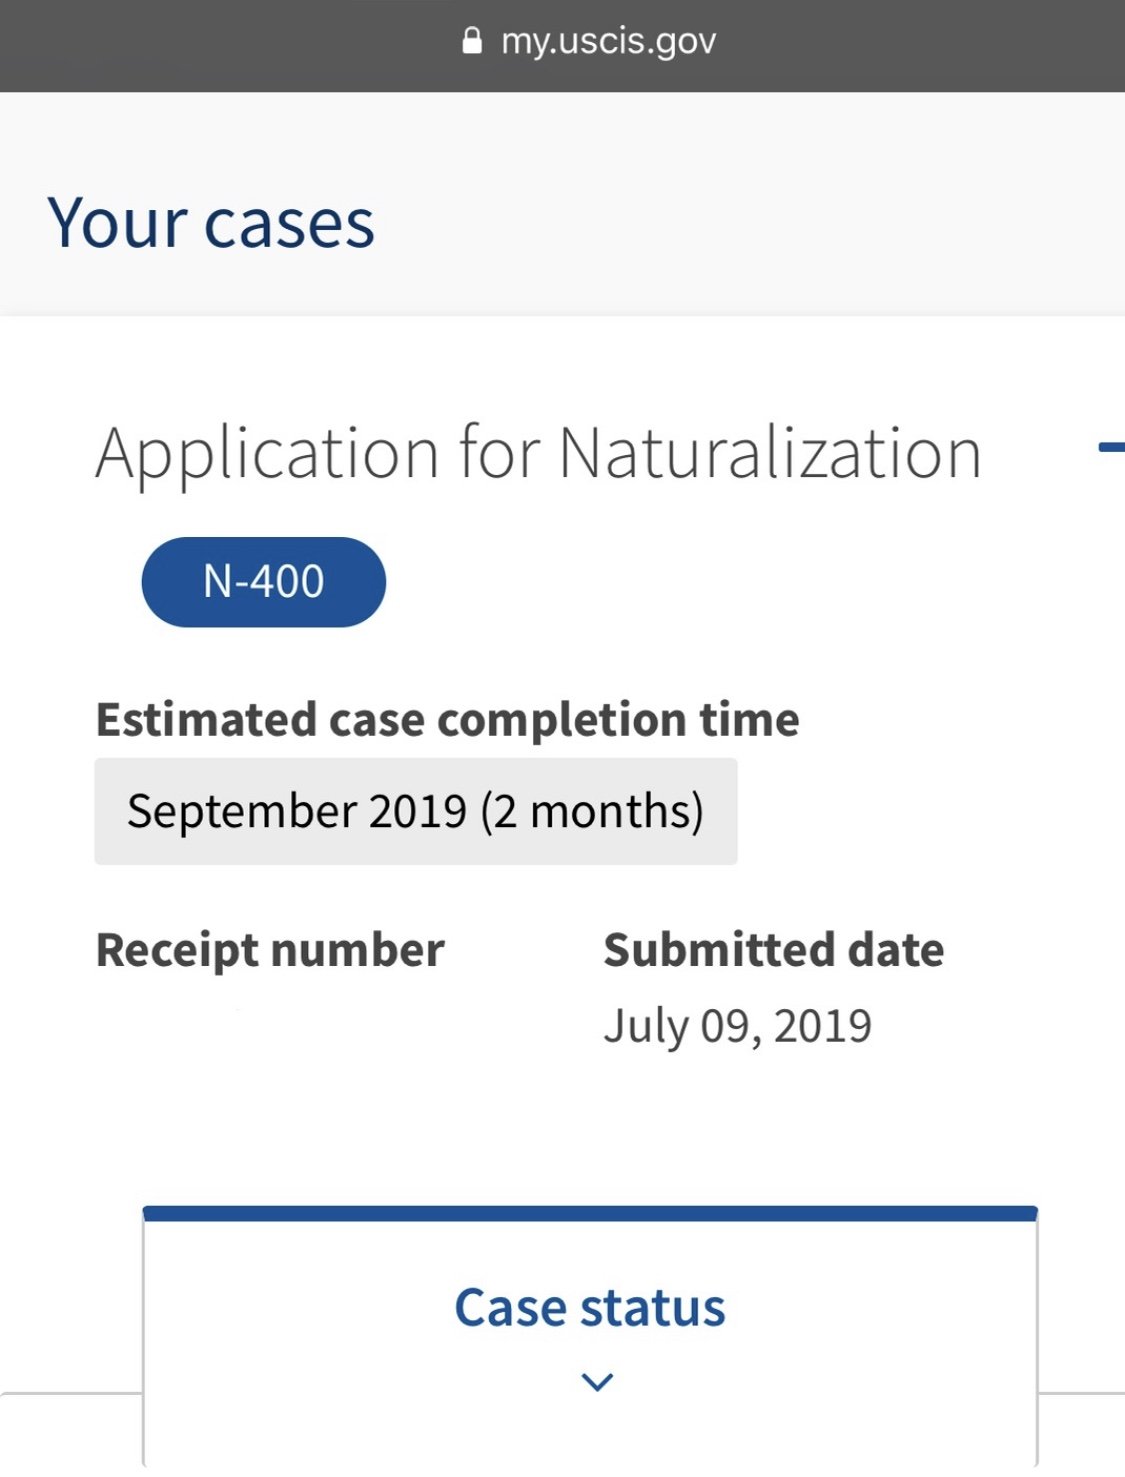1125x1477 pixels.
Task: Select September 2019 completion estimate box
Action: pos(416,811)
